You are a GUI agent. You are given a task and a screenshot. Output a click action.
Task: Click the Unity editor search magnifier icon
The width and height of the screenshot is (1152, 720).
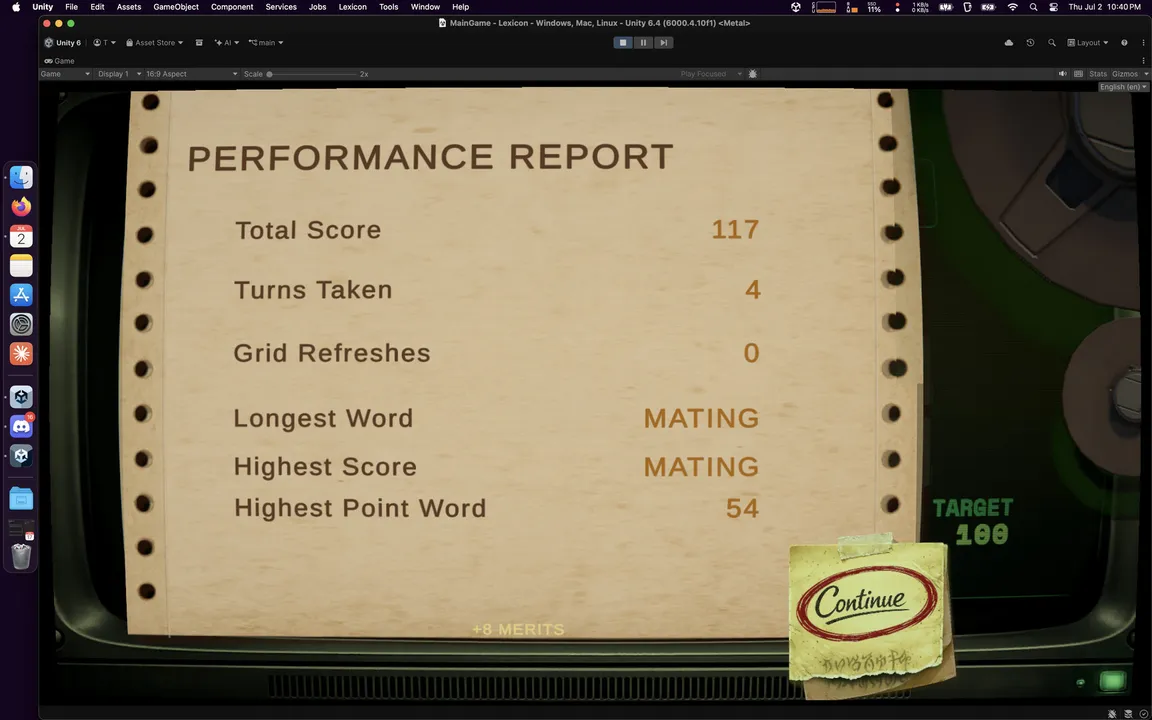click(x=1051, y=43)
